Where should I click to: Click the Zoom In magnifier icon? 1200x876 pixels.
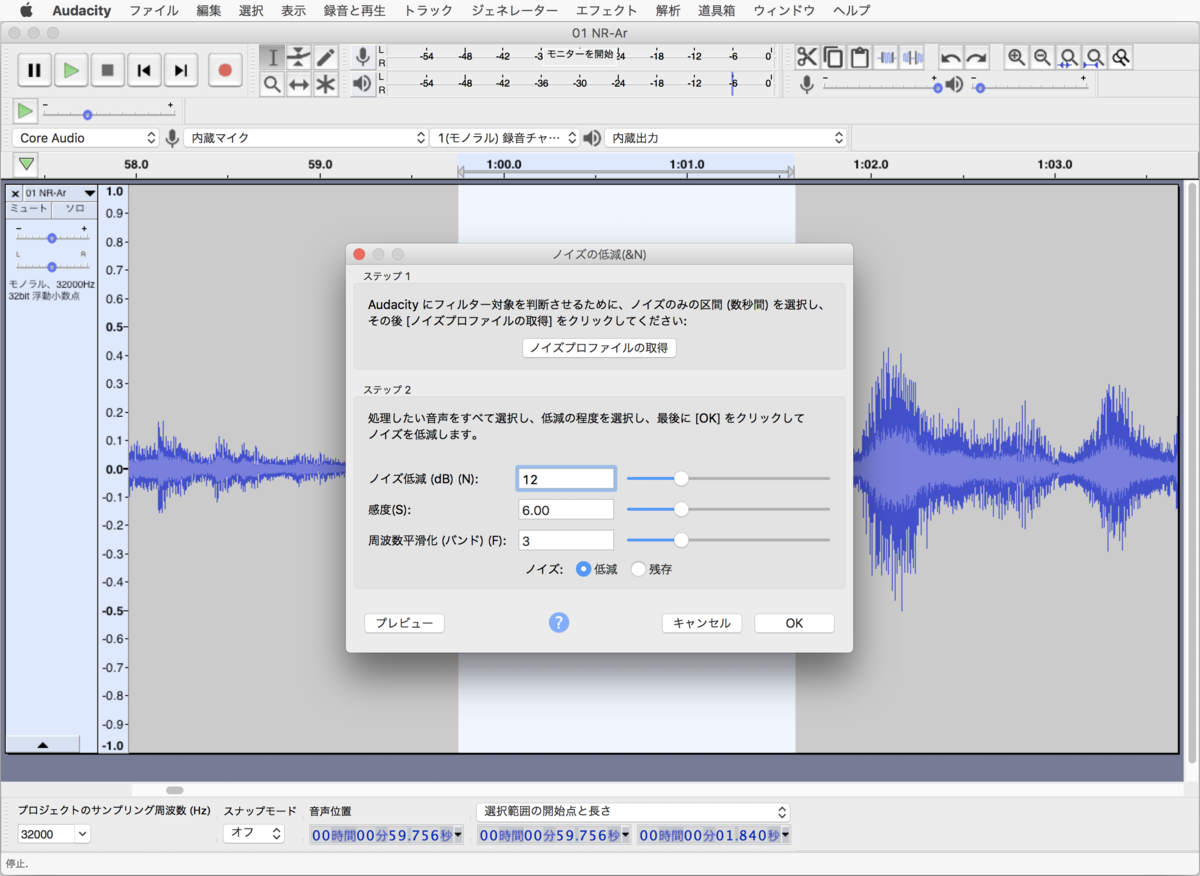1017,58
